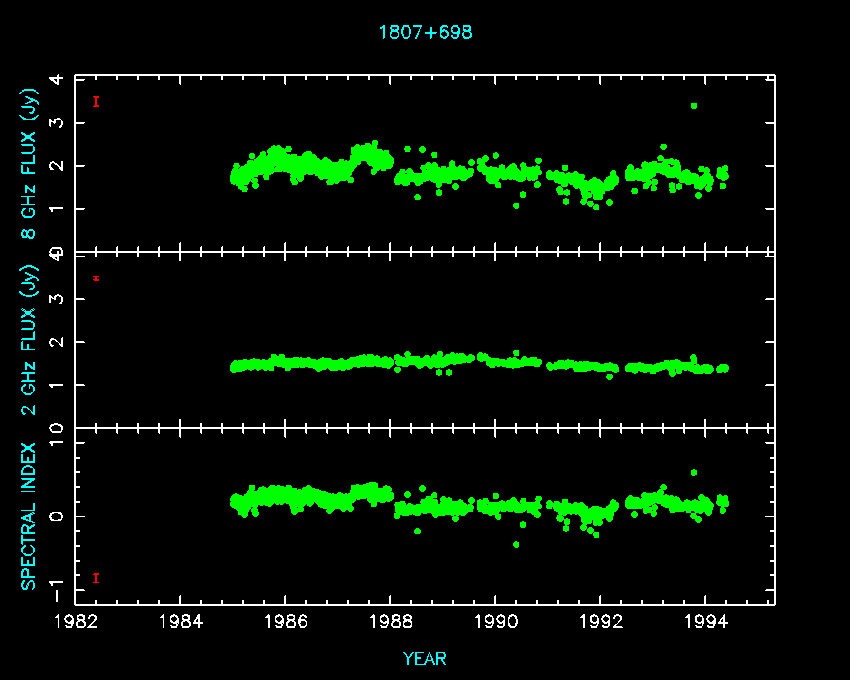Select the highest outlier in spectral index panel
This screenshot has width=850, height=680.
point(694,472)
